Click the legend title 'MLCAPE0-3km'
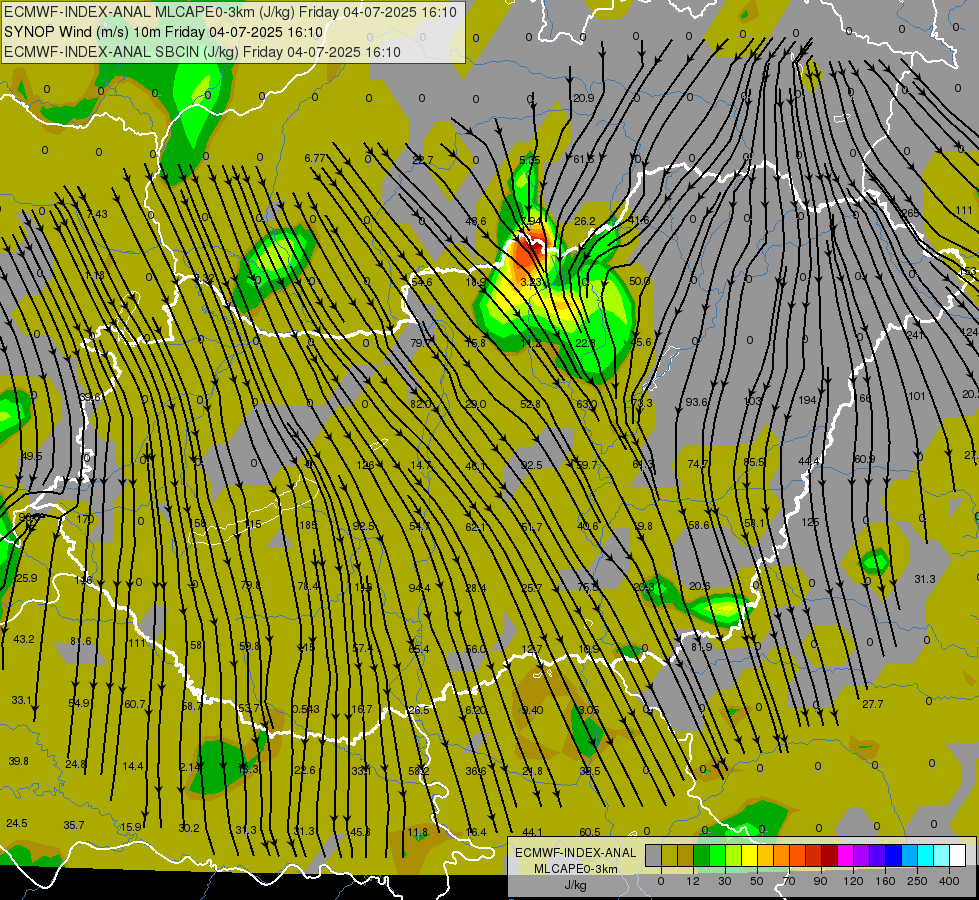The height and width of the screenshot is (900, 979). (575, 869)
